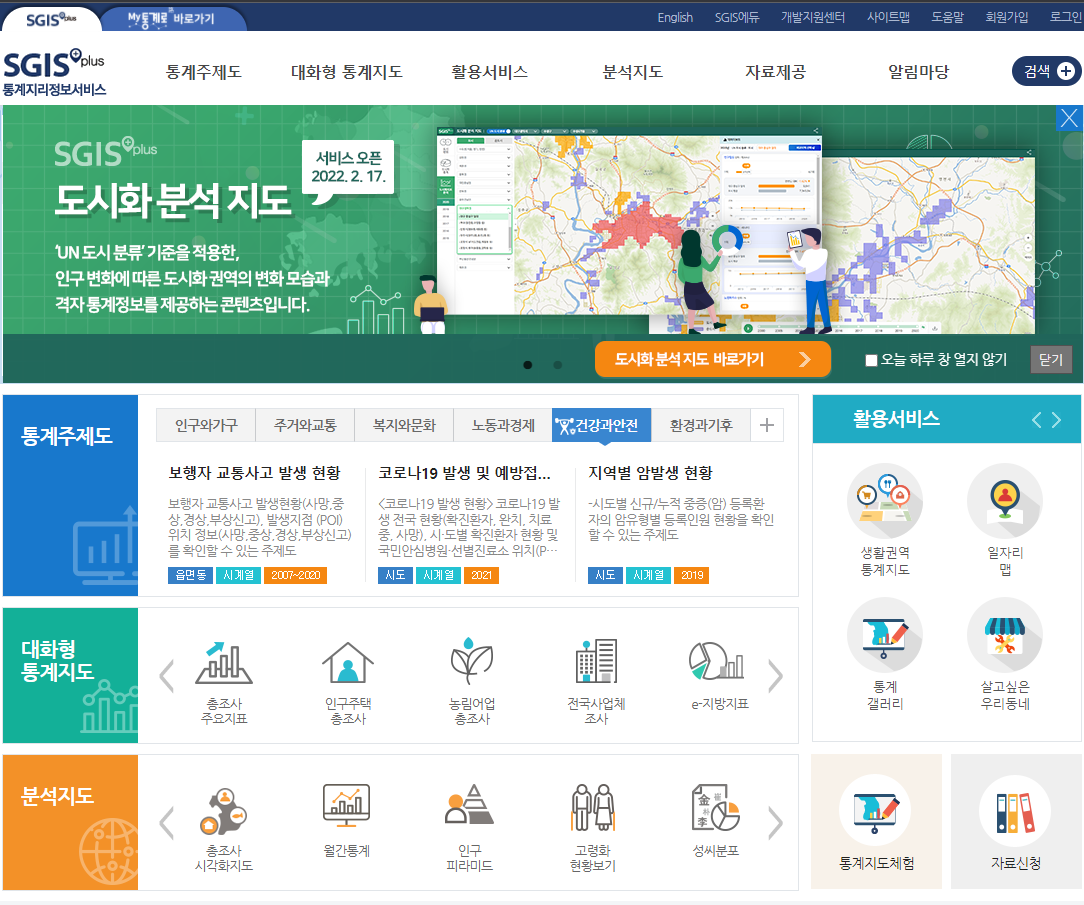Open the 월간통계 monitor icon
This screenshot has width=1084, height=905.
(x=346, y=805)
